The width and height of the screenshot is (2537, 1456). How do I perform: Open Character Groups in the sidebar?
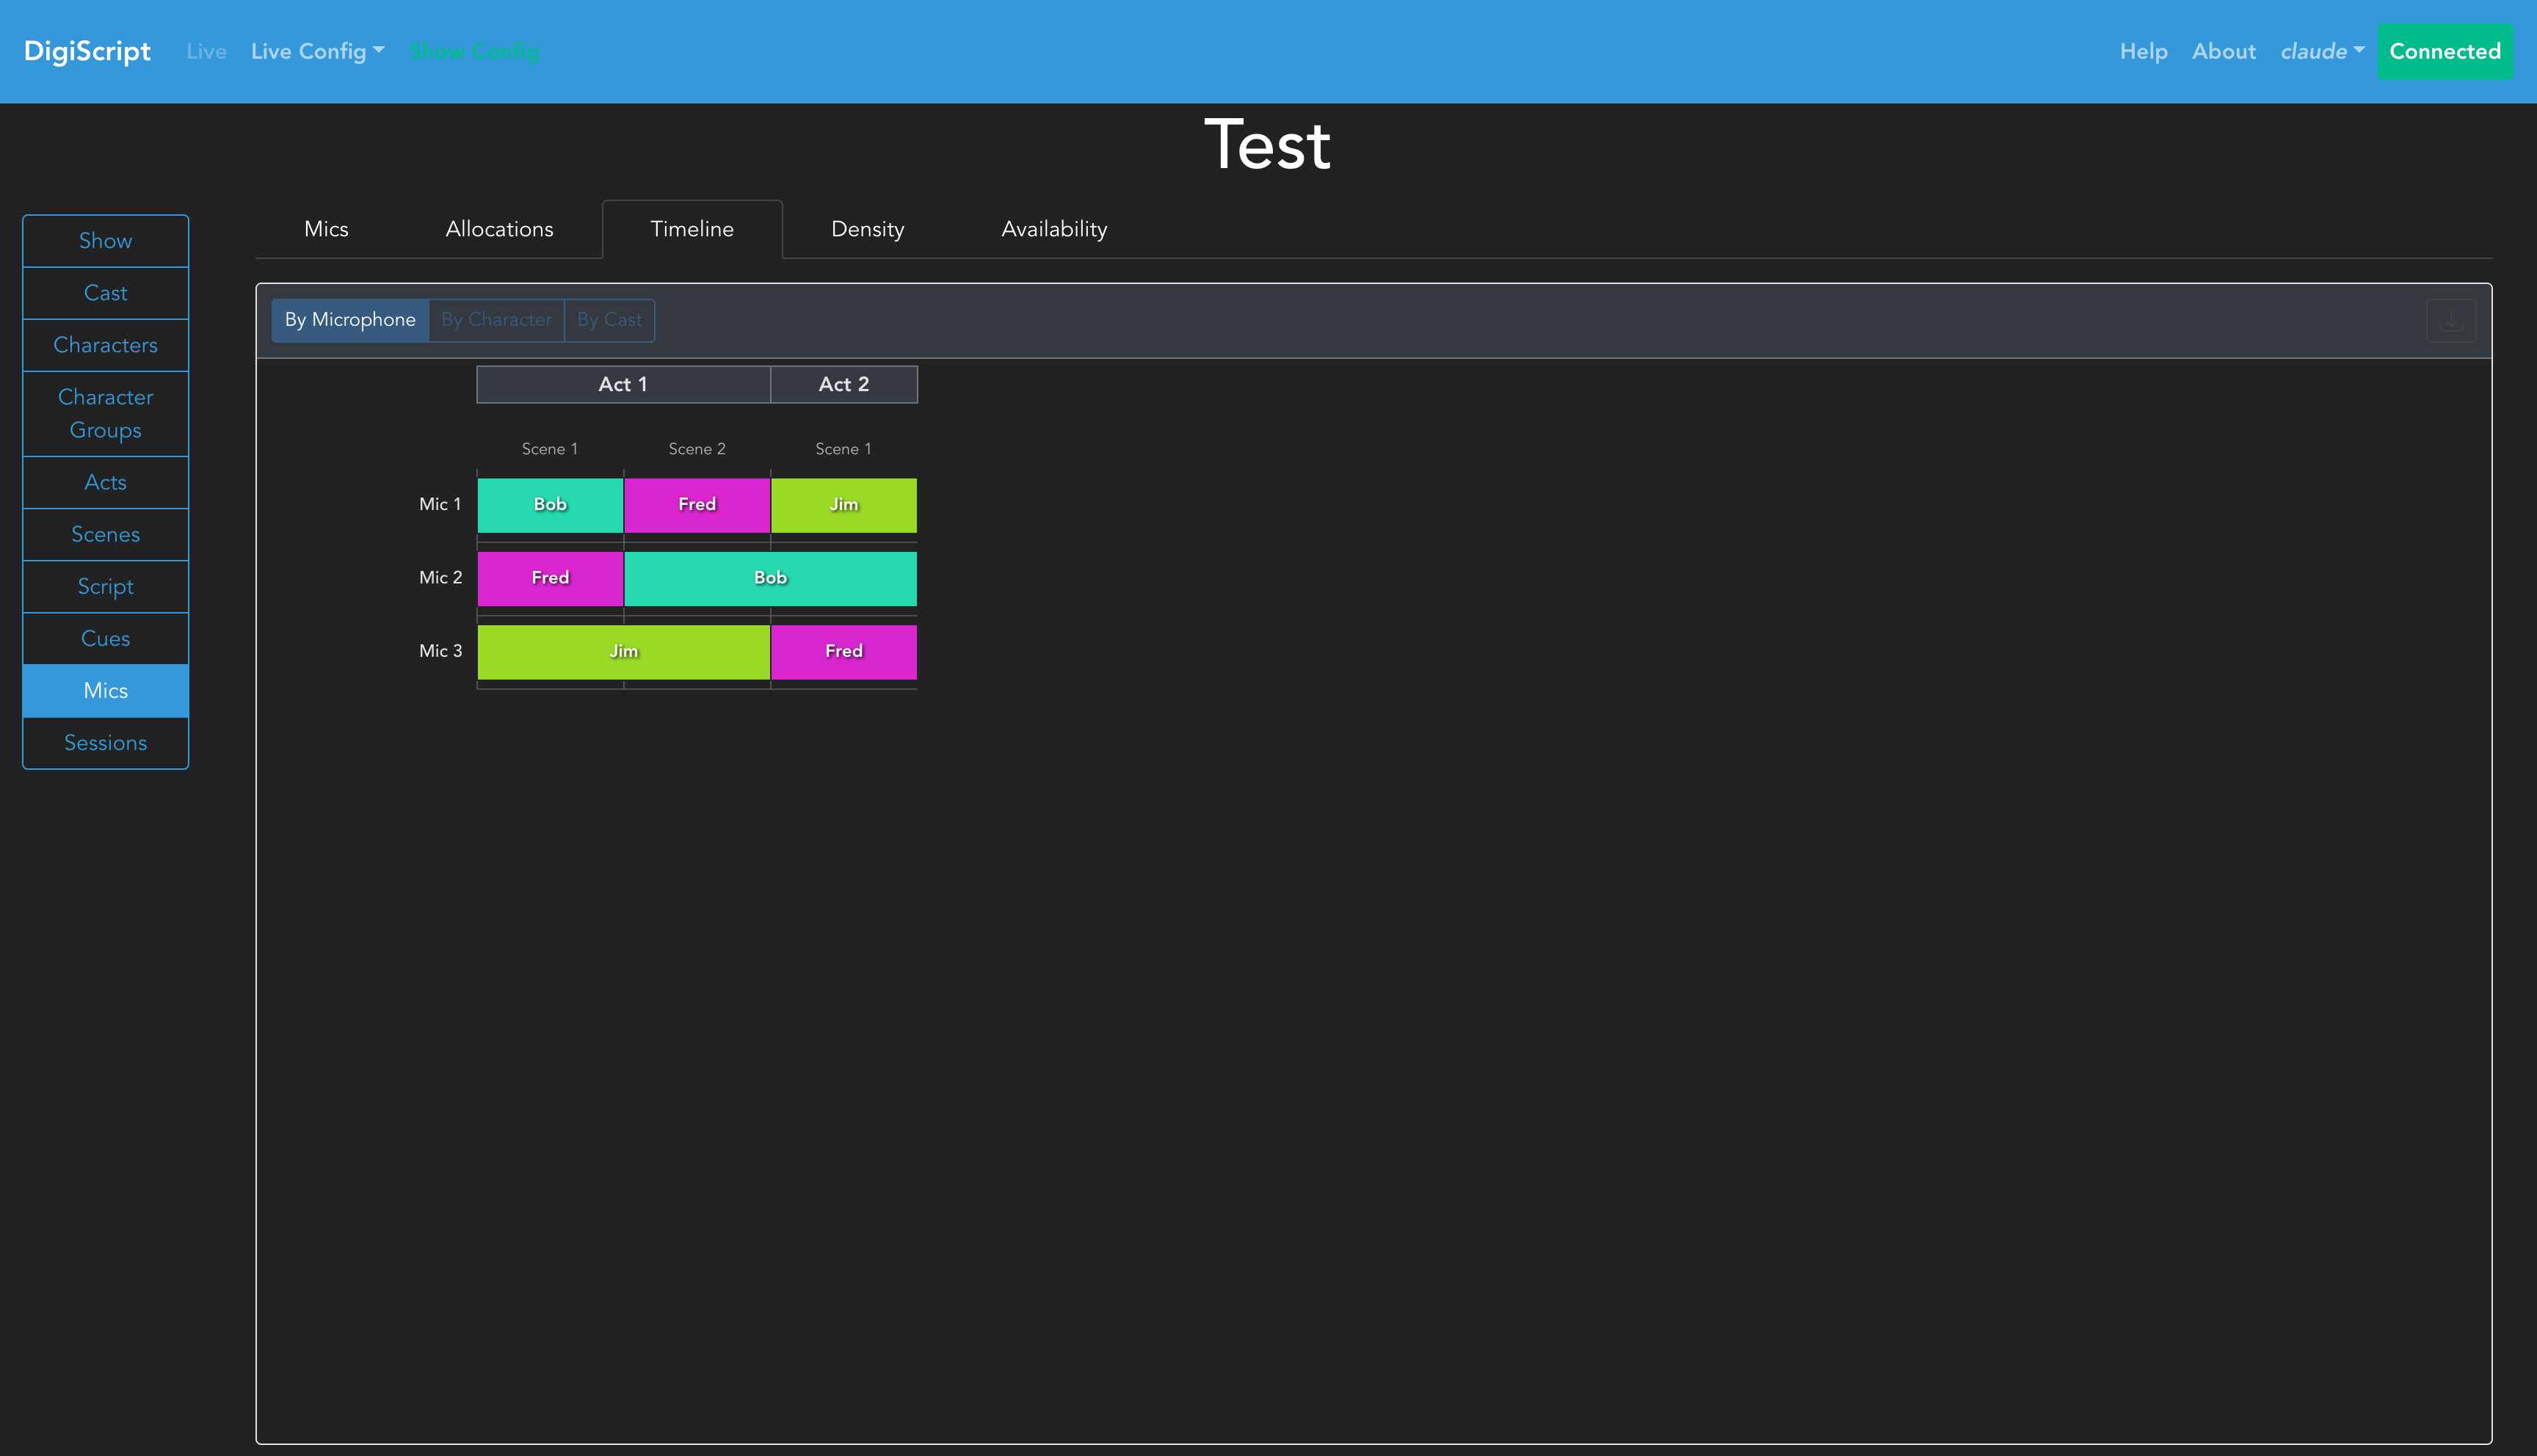(x=105, y=413)
